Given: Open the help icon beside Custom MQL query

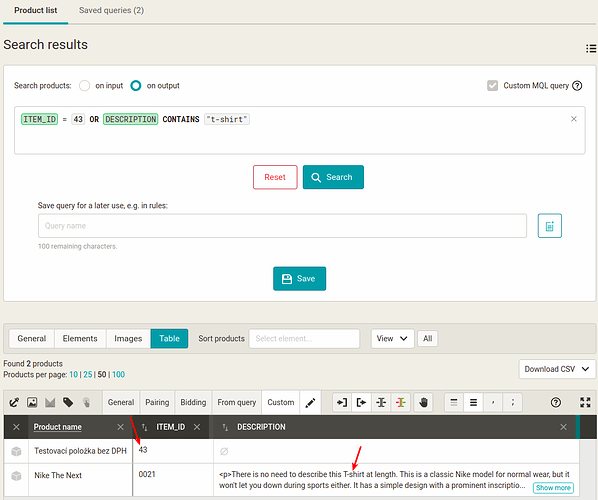Looking at the screenshot, I should tap(577, 86).
